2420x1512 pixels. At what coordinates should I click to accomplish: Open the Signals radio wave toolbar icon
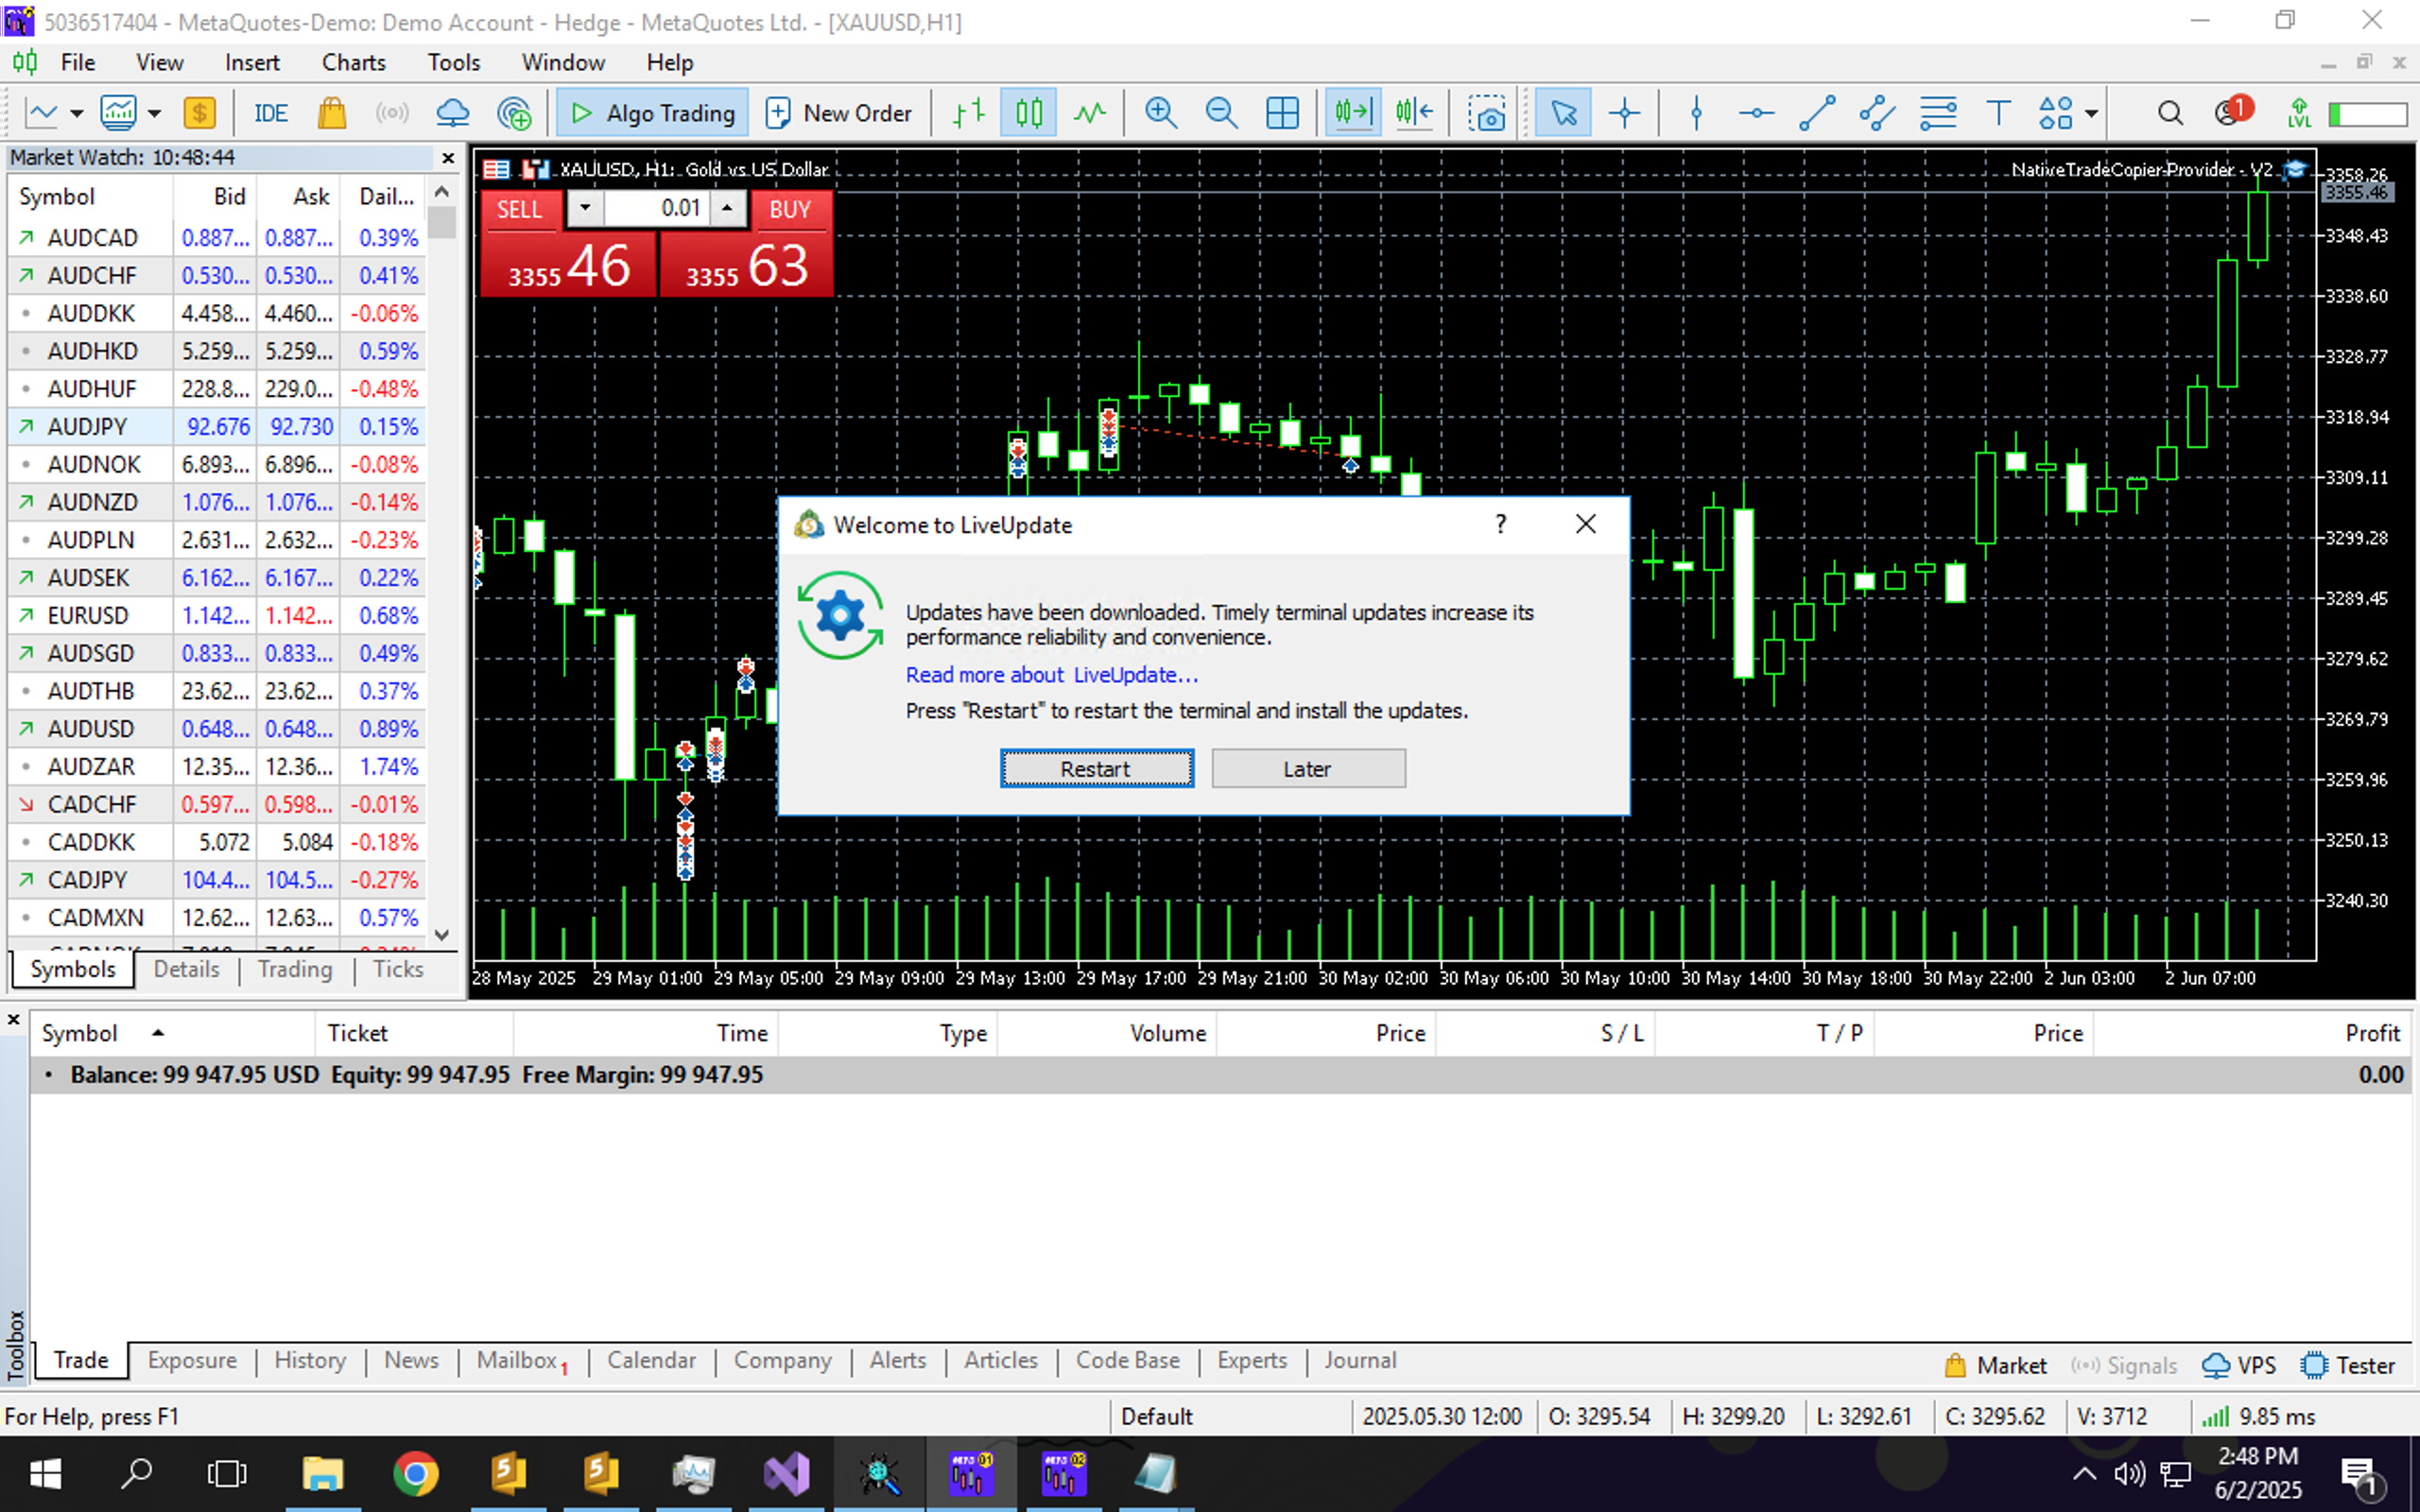pos(392,113)
